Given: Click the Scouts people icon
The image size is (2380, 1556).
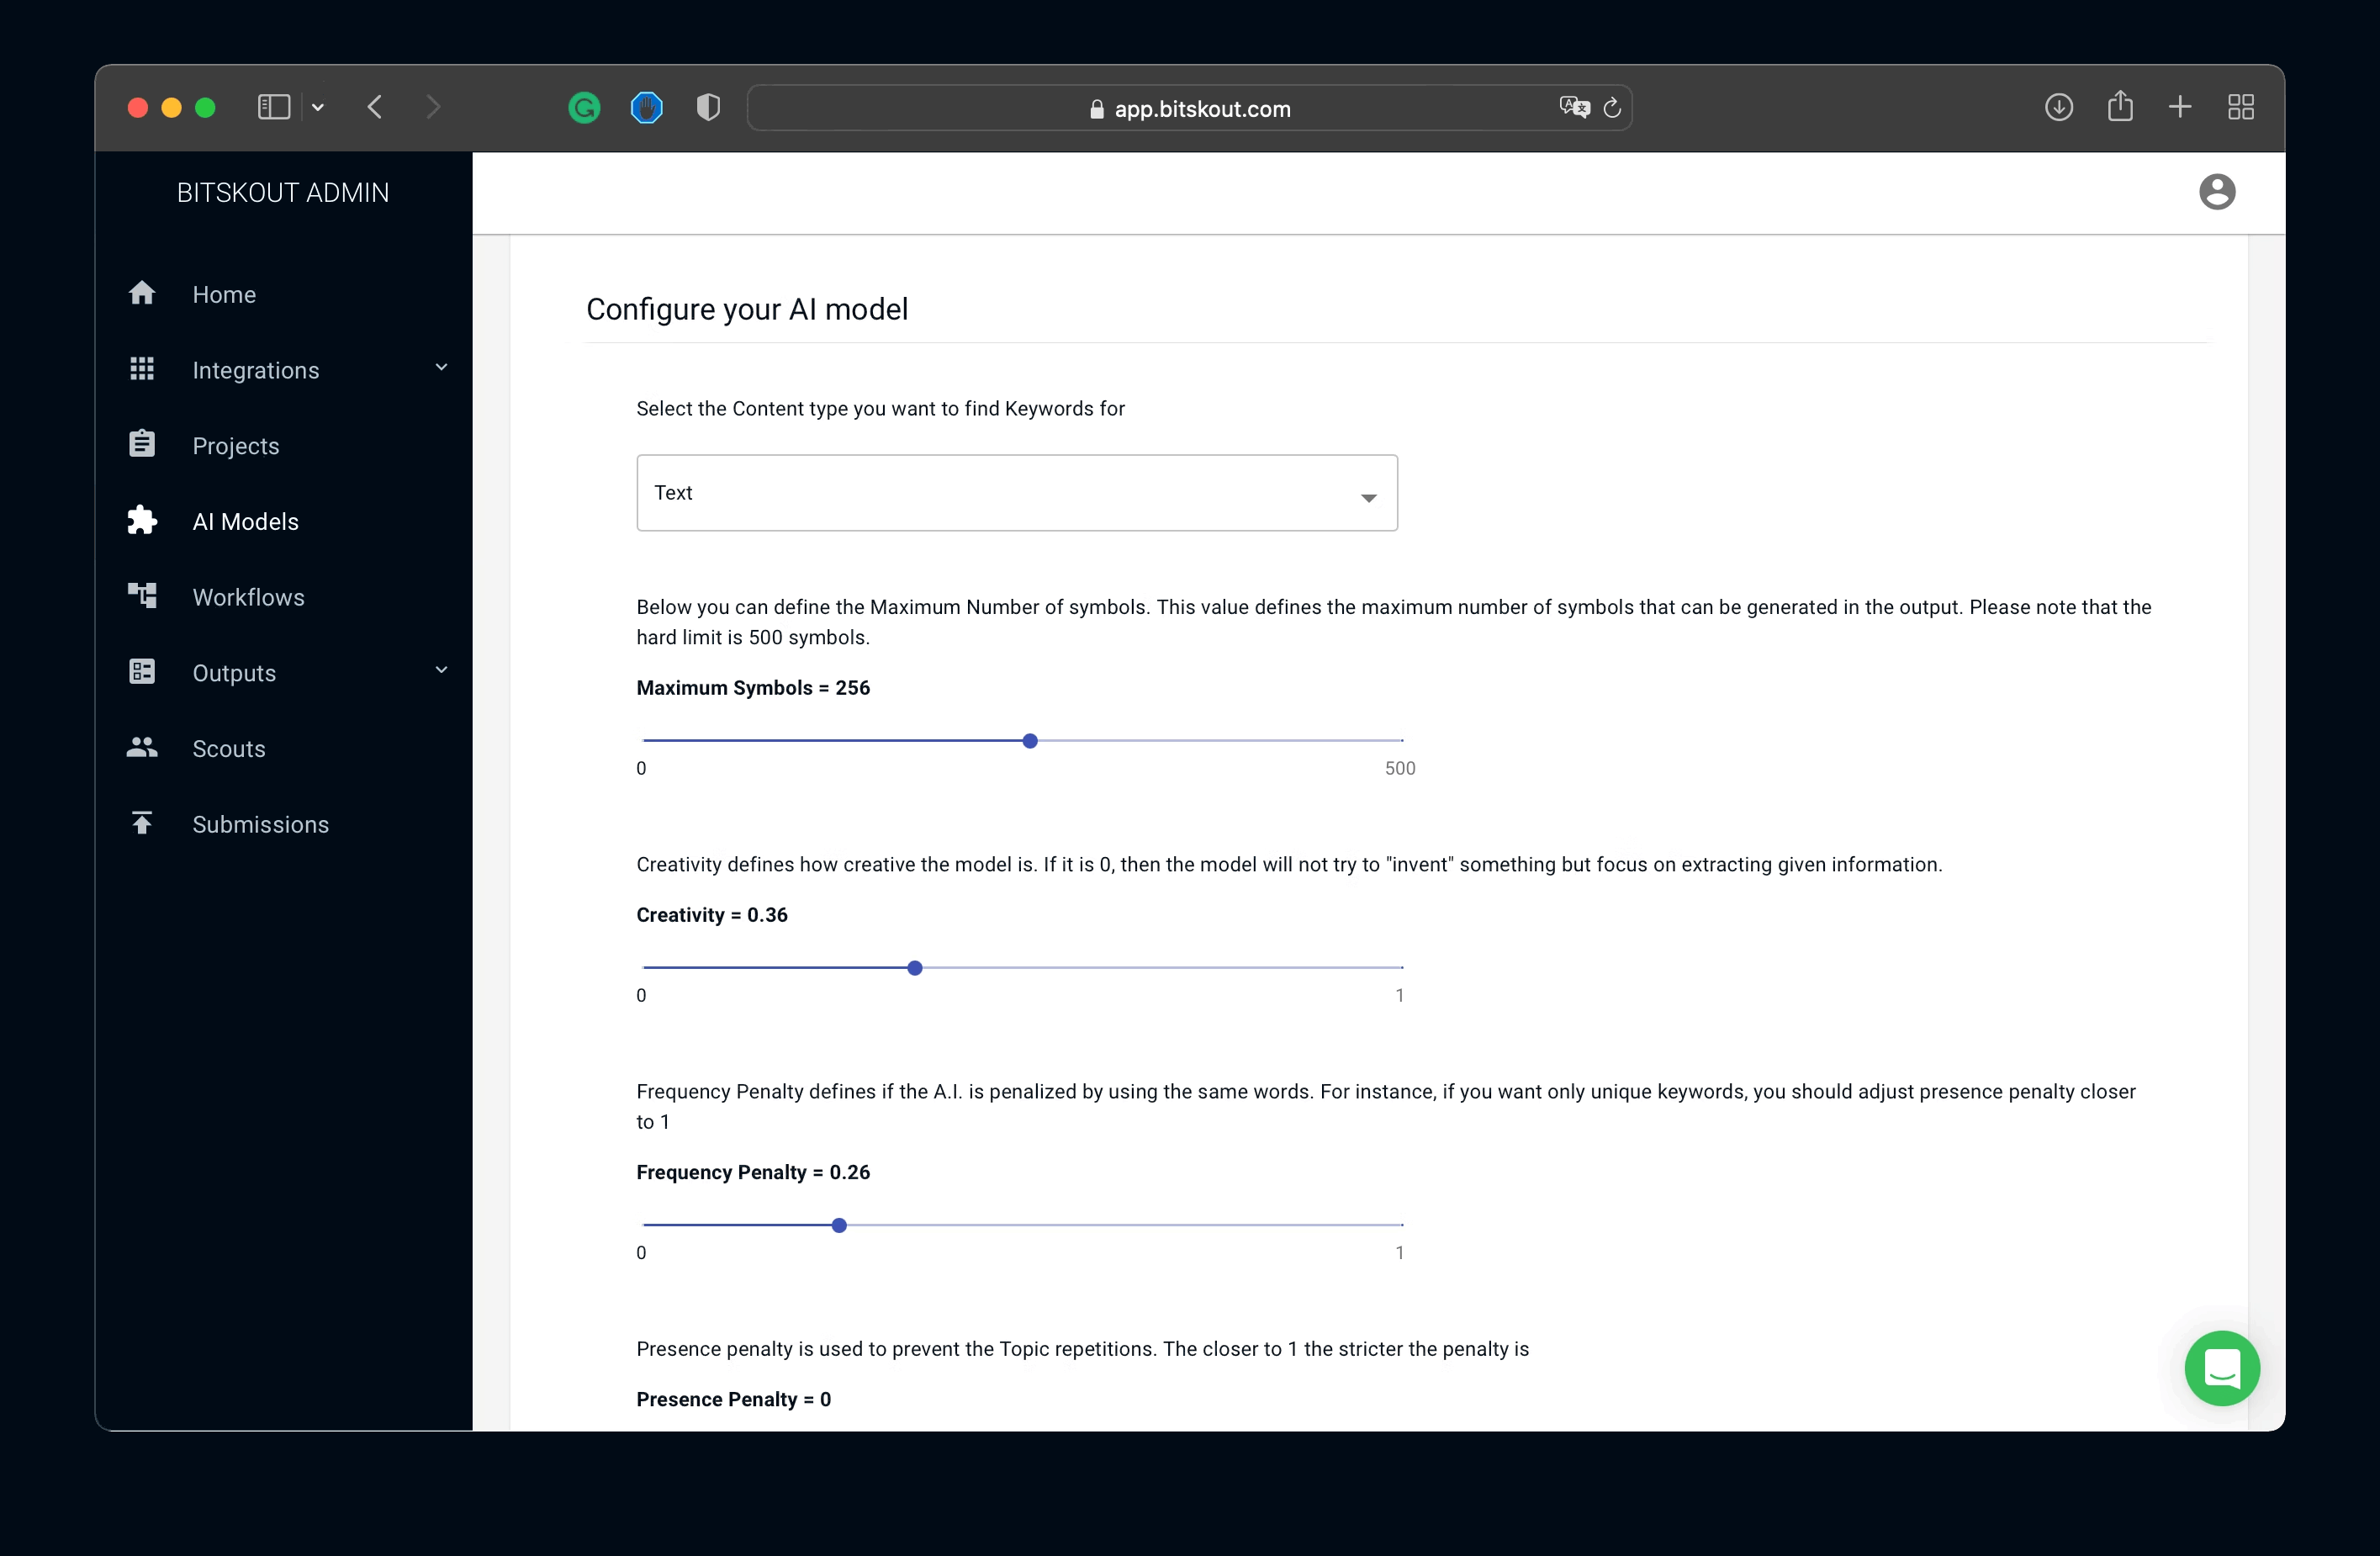Looking at the screenshot, I should (142, 747).
